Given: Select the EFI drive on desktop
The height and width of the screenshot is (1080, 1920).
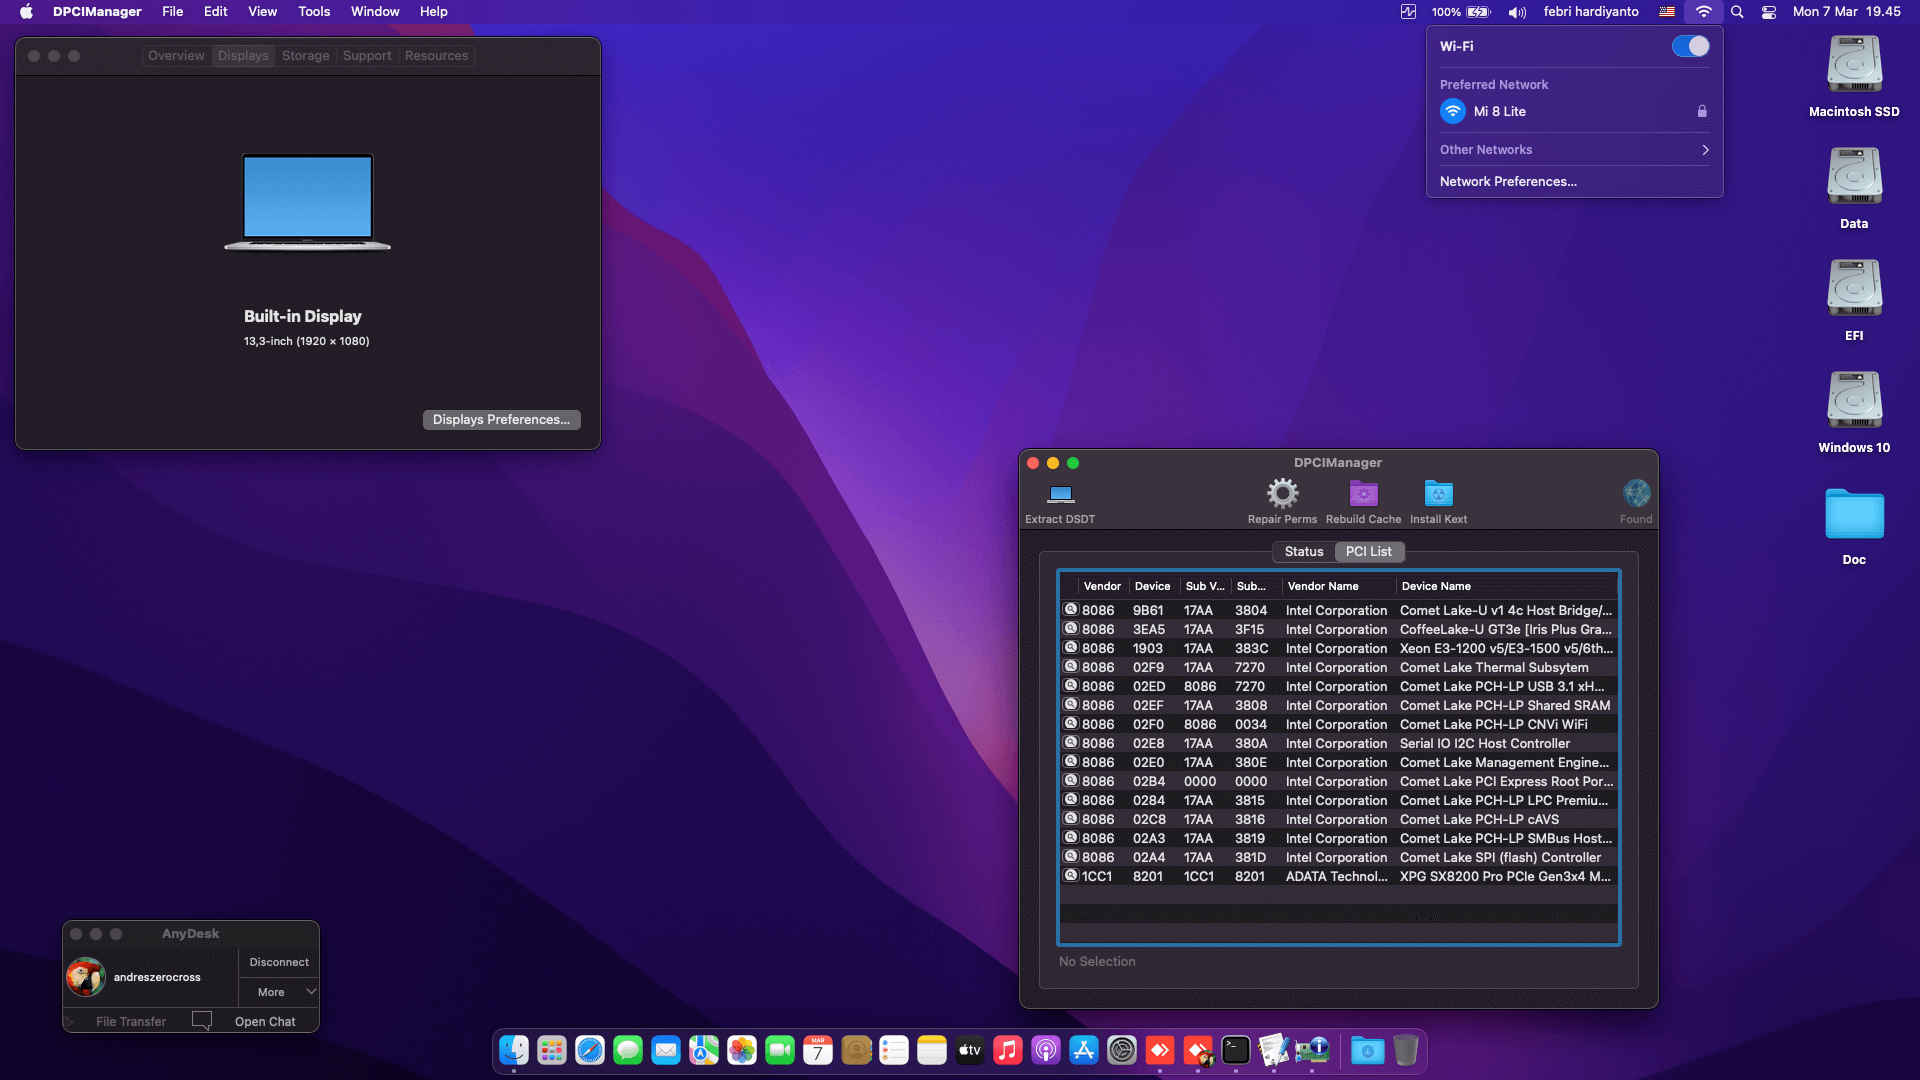Looking at the screenshot, I should (1854, 288).
